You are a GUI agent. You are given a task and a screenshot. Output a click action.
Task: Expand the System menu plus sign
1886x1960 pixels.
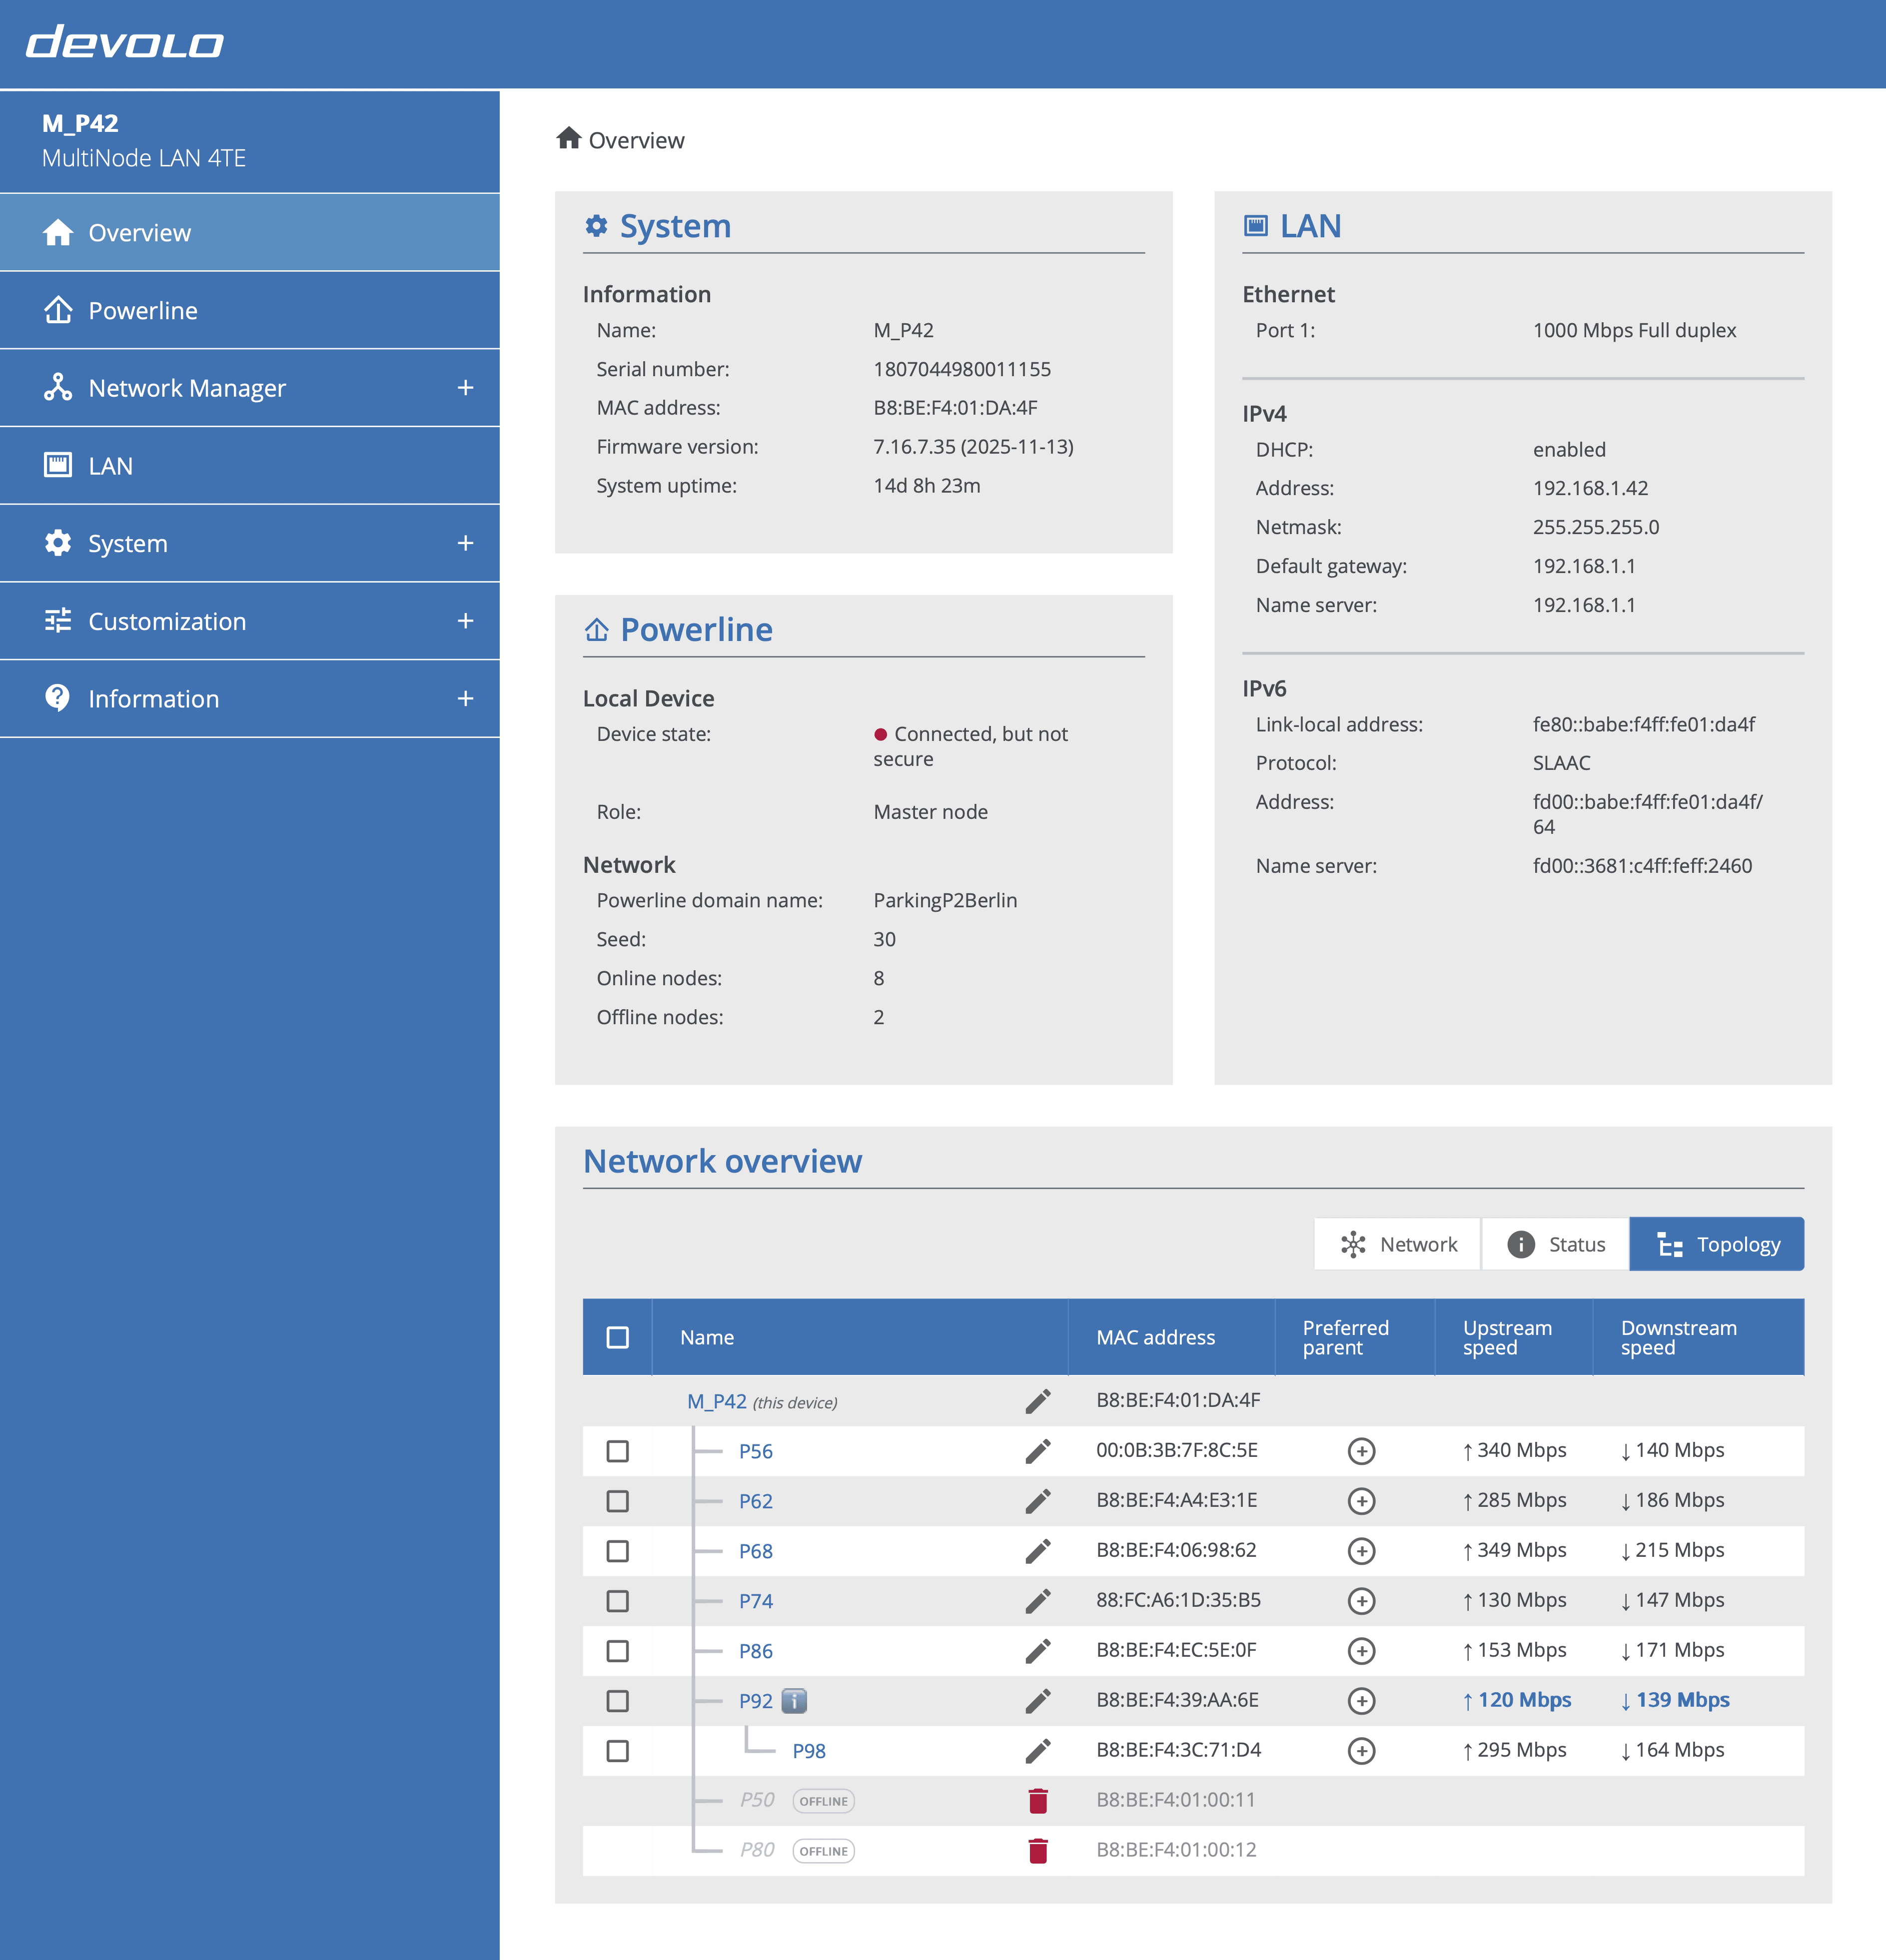click(465, 543)
